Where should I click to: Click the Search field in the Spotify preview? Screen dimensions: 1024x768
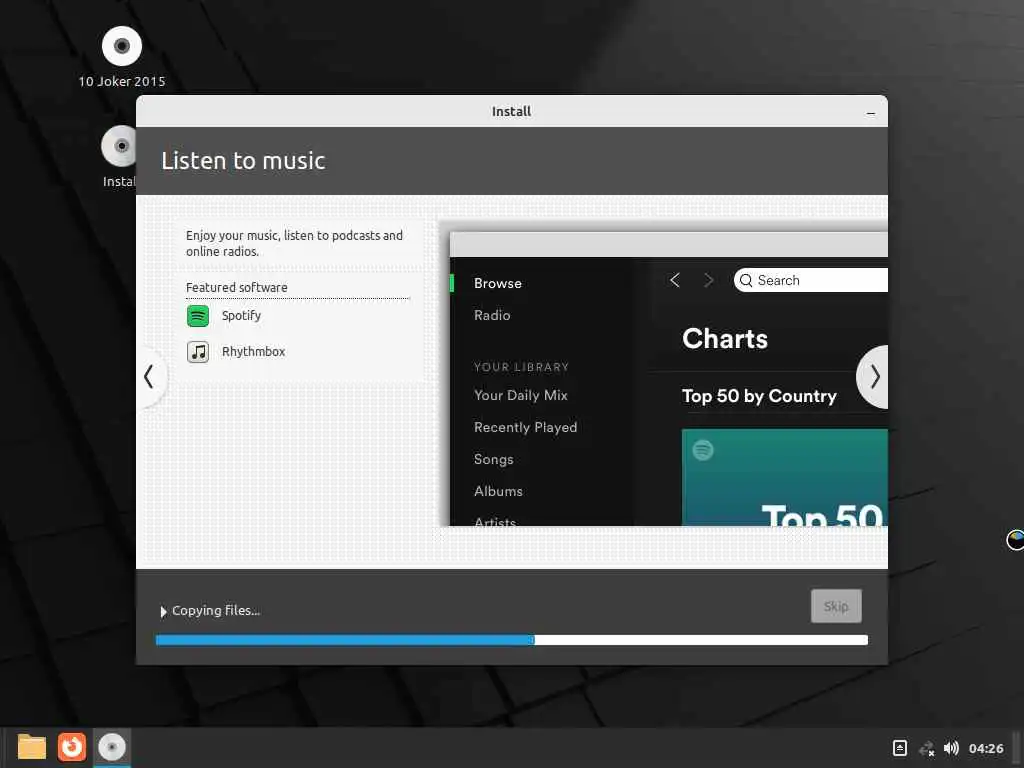coord(810,280)
